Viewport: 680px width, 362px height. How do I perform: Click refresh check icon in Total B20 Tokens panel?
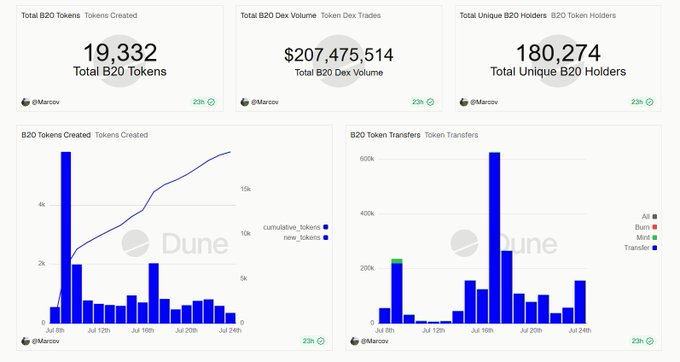pos(211,102)
